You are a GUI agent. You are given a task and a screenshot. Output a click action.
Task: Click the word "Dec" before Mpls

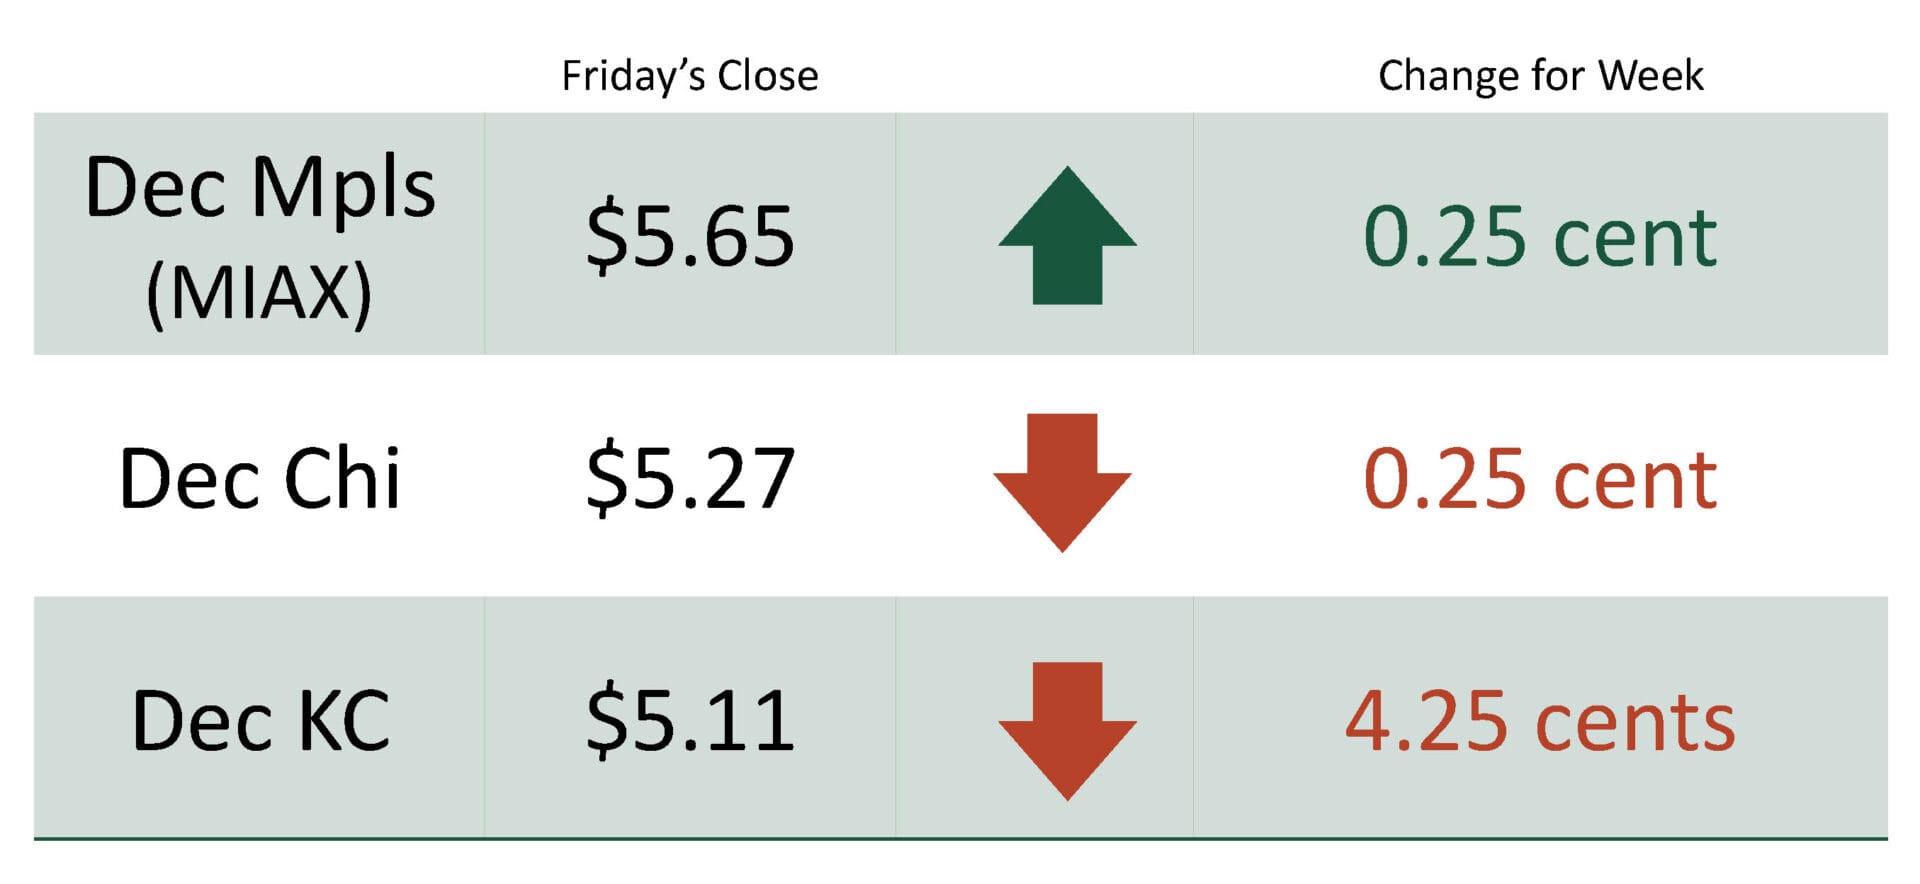156,188
